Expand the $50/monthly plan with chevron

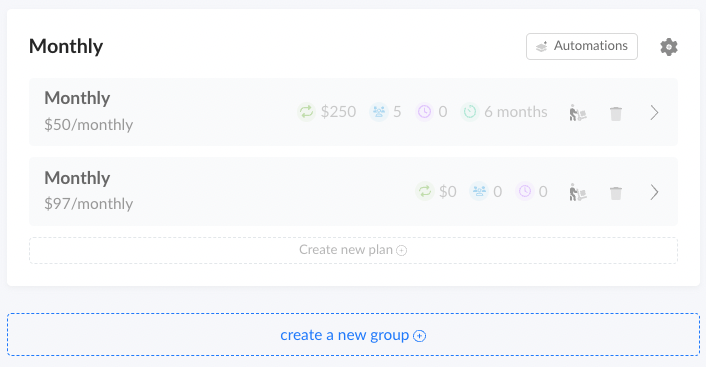click(654, 113)
